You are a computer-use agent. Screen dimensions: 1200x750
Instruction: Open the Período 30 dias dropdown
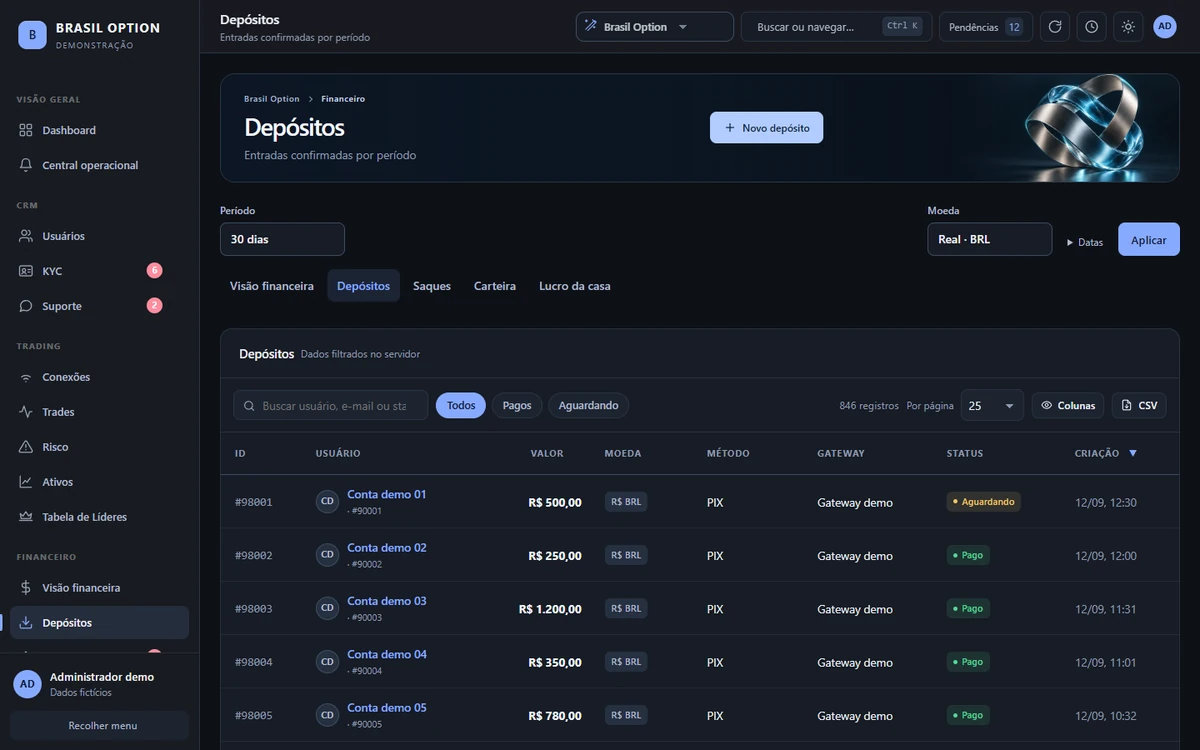coord(282,239)
